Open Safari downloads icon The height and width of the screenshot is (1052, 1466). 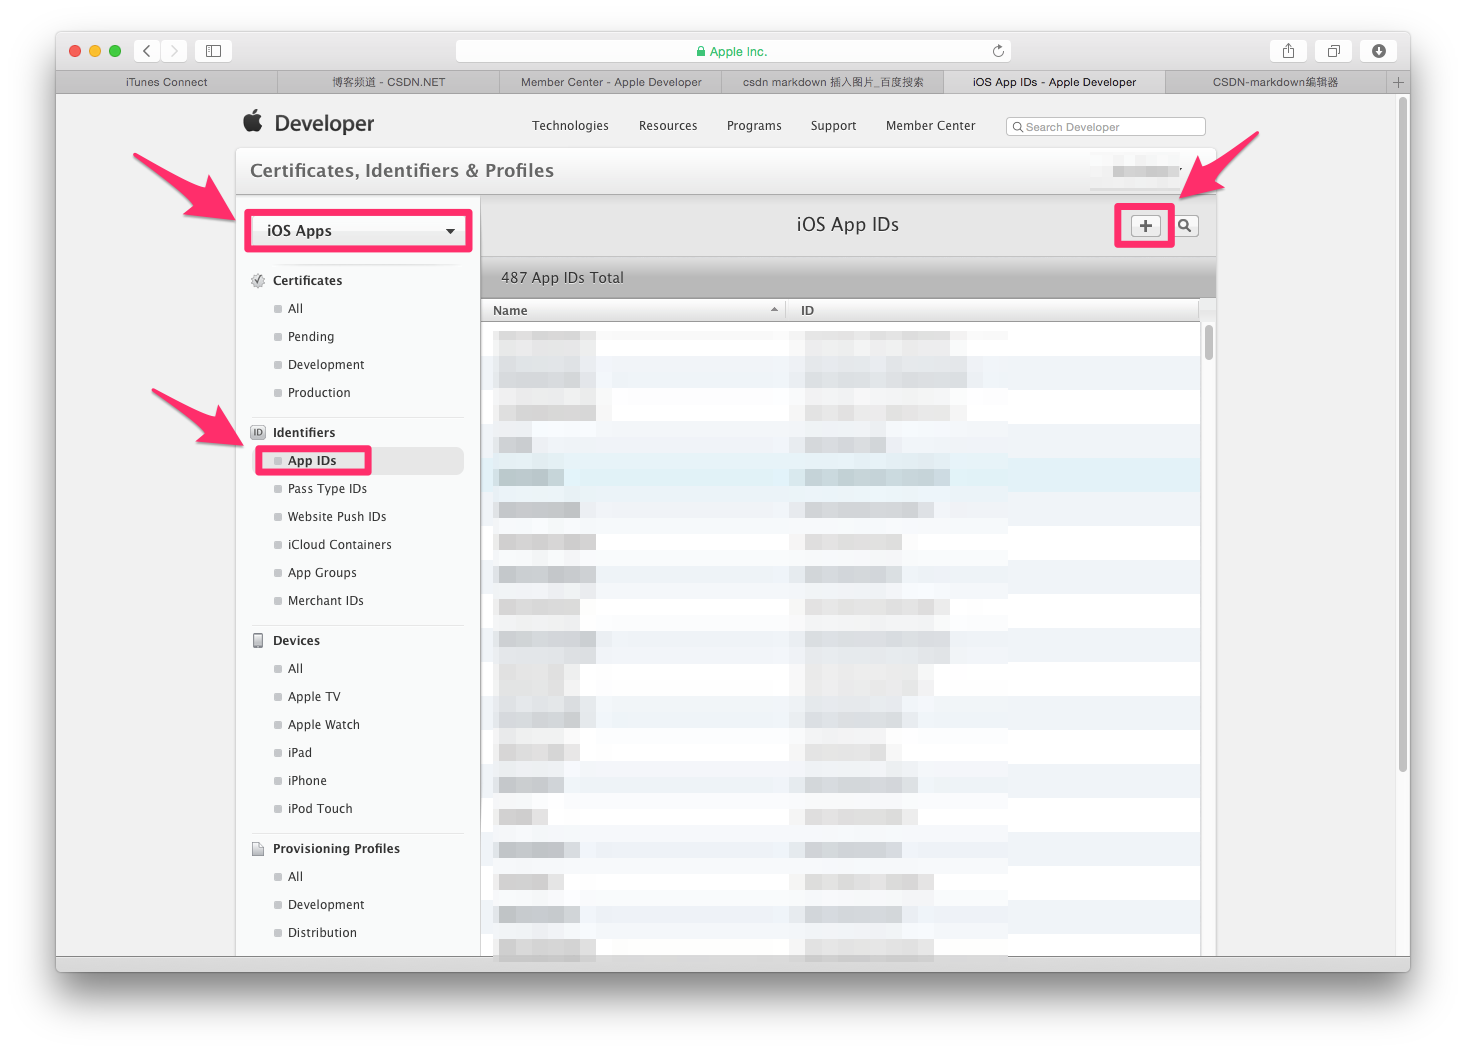(1379, 51)
